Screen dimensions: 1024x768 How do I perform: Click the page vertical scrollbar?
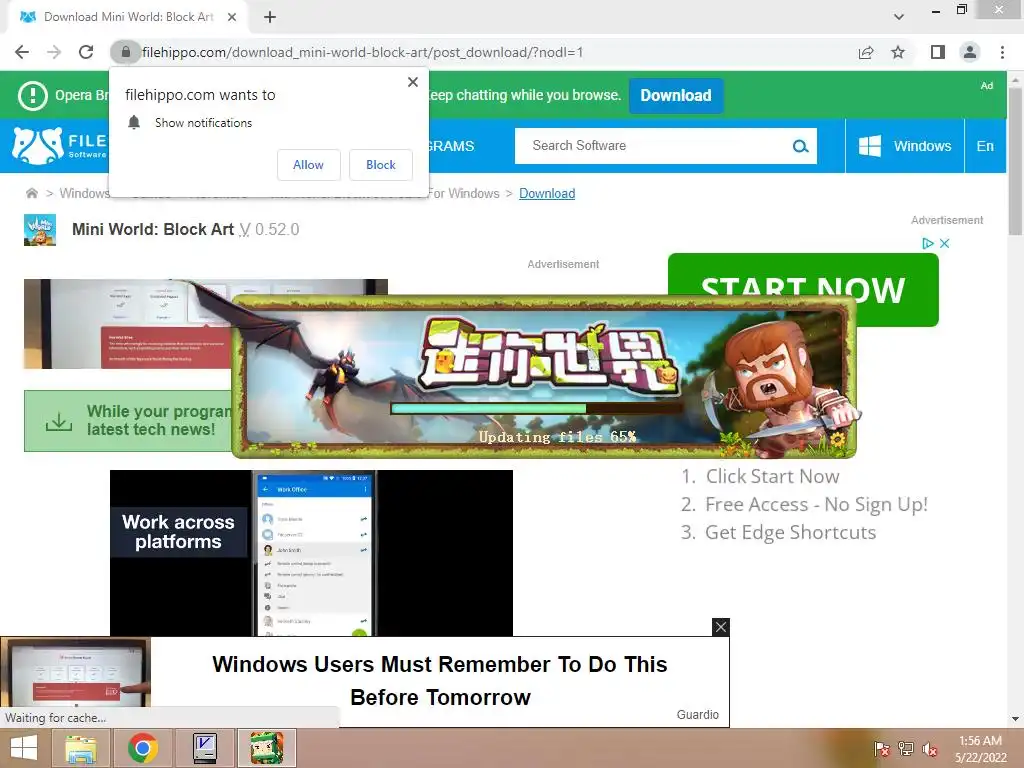1015,162
